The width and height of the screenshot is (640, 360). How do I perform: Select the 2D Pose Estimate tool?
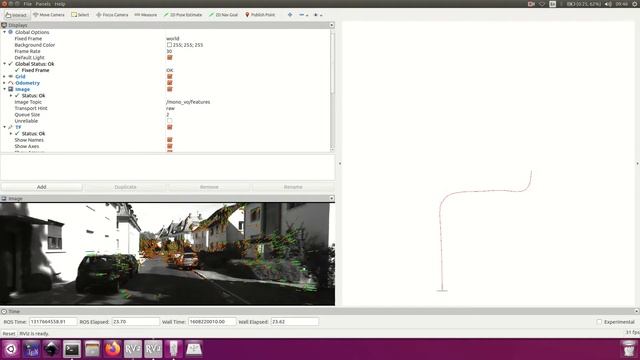[x=182, y=15]
